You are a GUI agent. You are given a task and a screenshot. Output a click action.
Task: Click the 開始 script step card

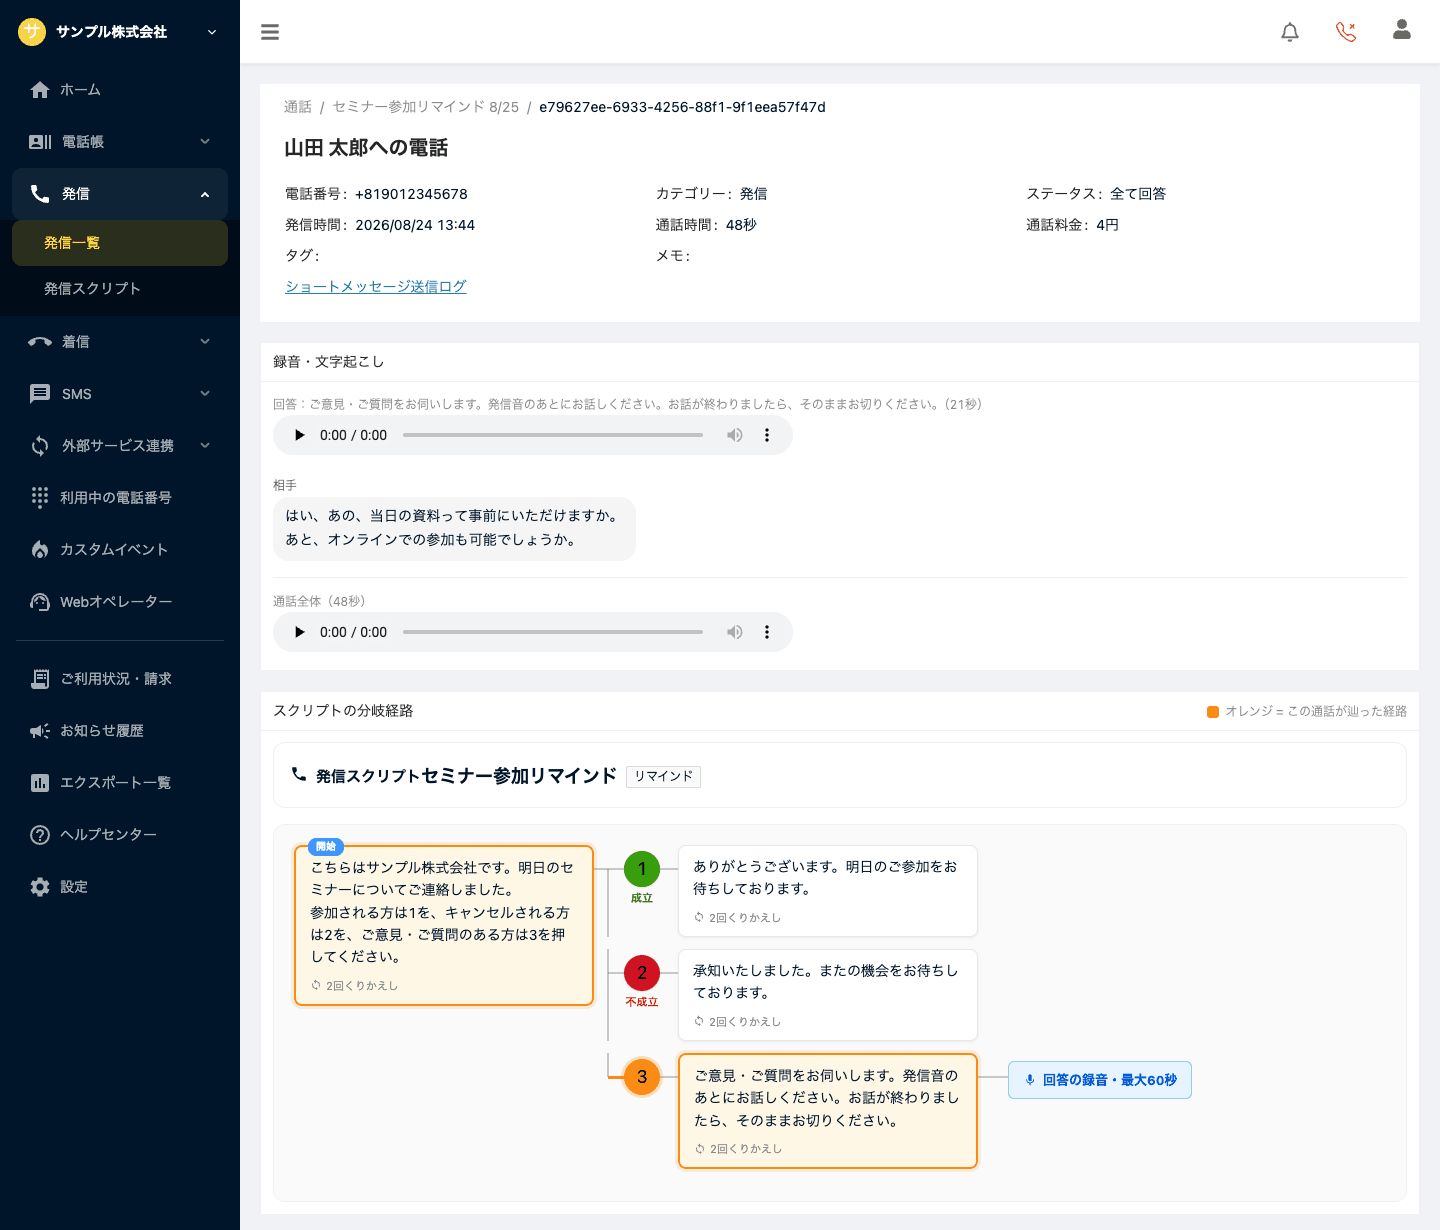pyautogui.click(x=444, y=925)
